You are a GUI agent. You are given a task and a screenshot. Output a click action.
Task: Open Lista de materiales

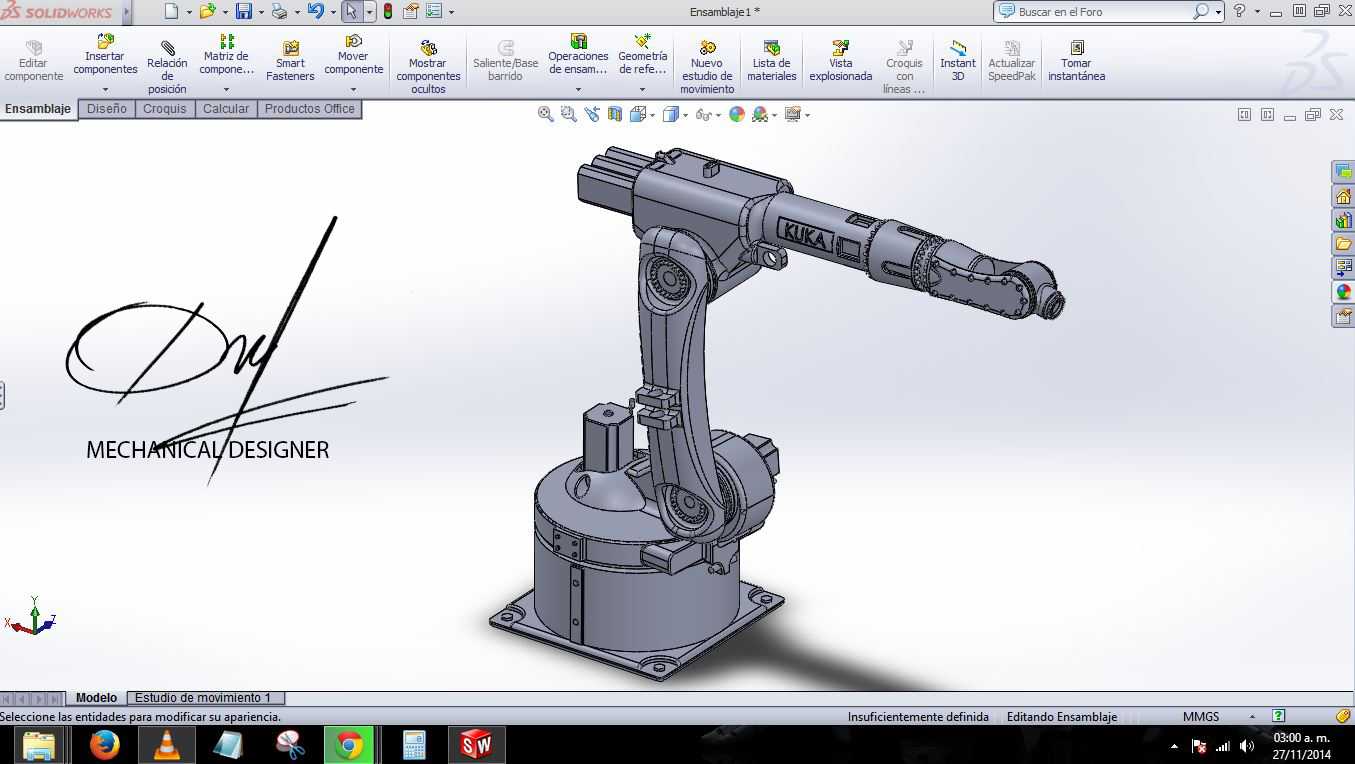coord(771,62)
